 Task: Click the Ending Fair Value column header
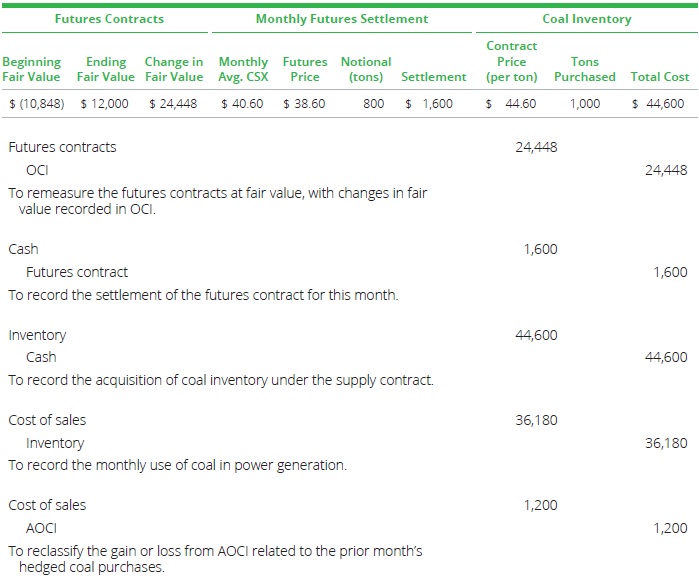pyautogui.click(x=105, y=69)
